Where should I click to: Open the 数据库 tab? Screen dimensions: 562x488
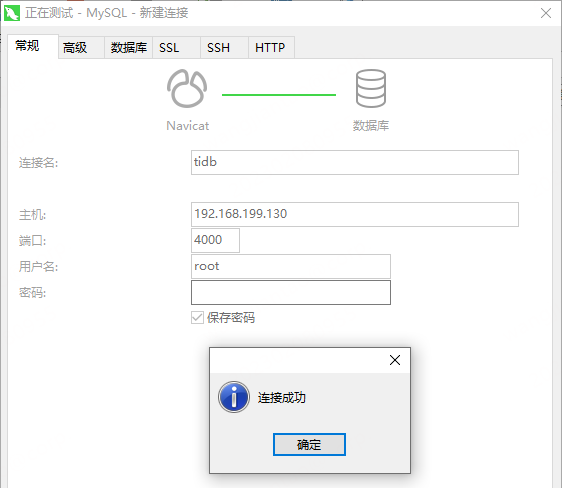pyautogui.click(x=128, y=47)
